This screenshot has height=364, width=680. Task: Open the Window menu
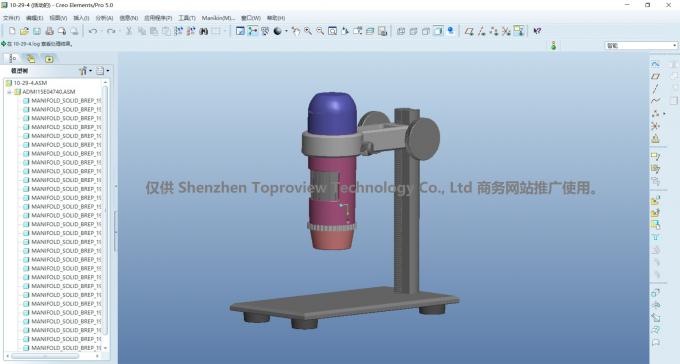[x=251, y=18]
